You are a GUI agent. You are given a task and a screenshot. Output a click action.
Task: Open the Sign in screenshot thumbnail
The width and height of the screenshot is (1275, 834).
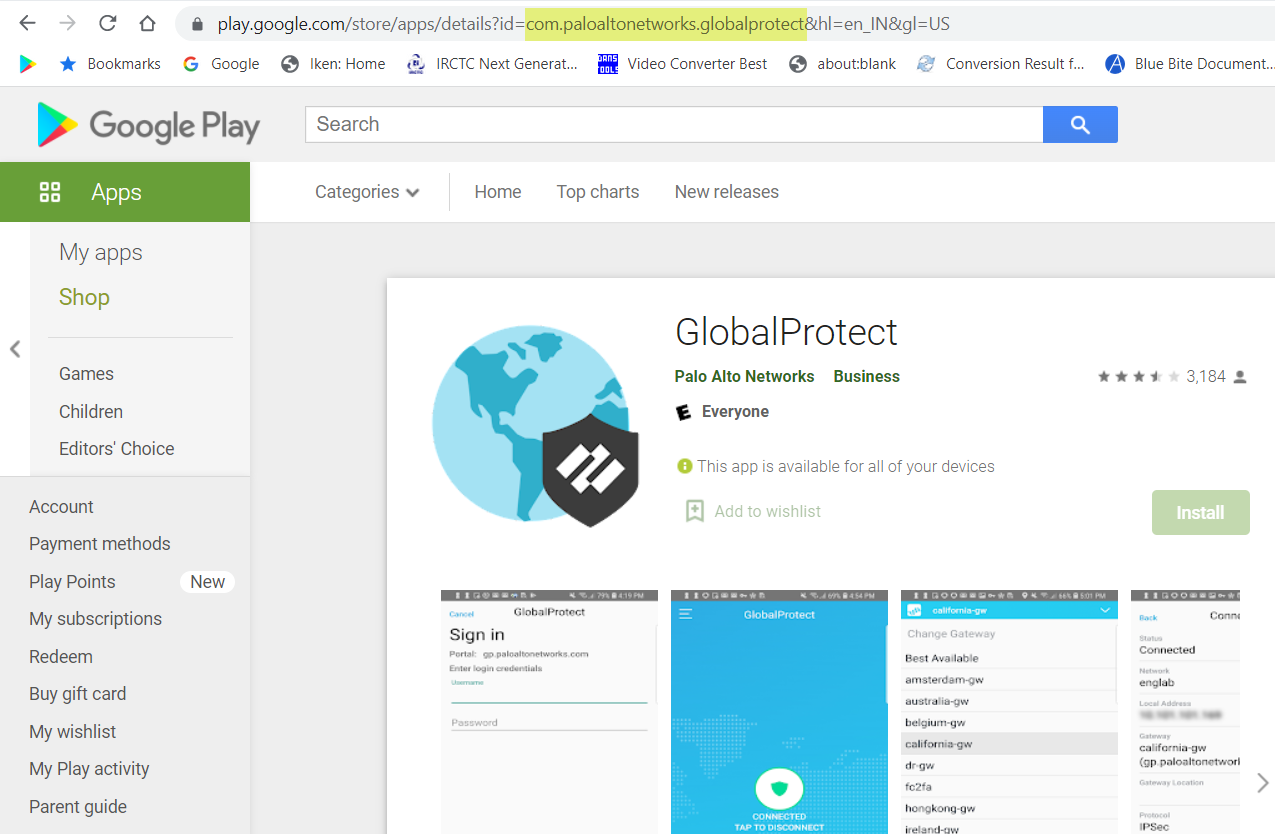(549, 711)
